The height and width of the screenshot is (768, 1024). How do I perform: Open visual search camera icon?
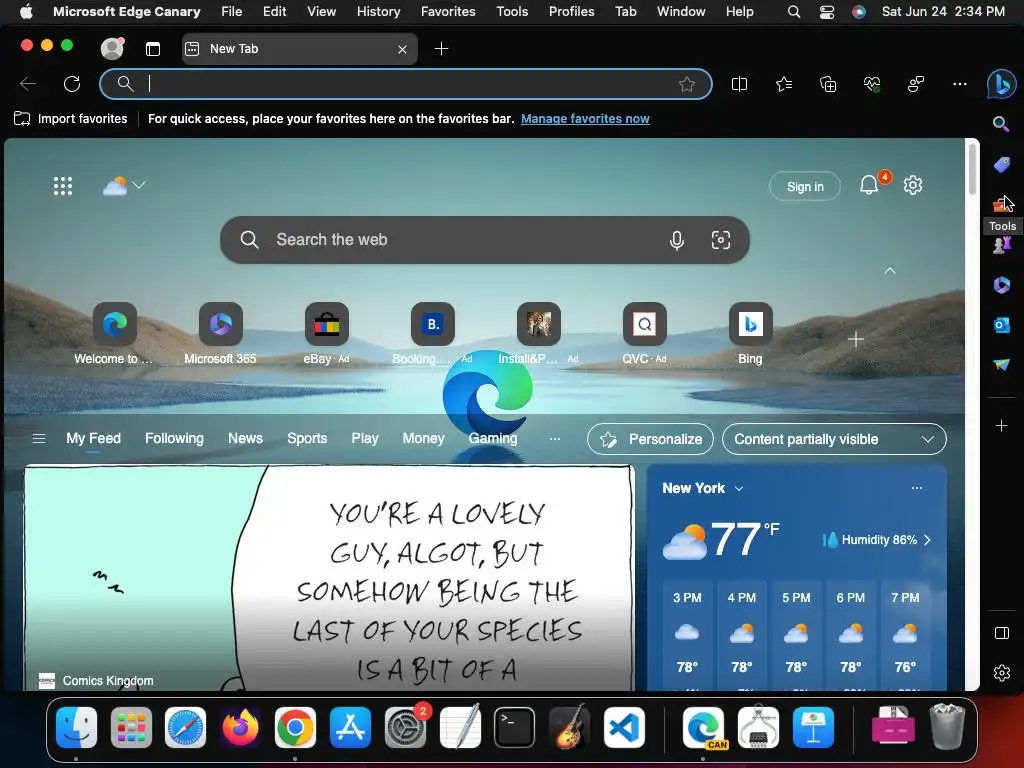click(720, 240)
